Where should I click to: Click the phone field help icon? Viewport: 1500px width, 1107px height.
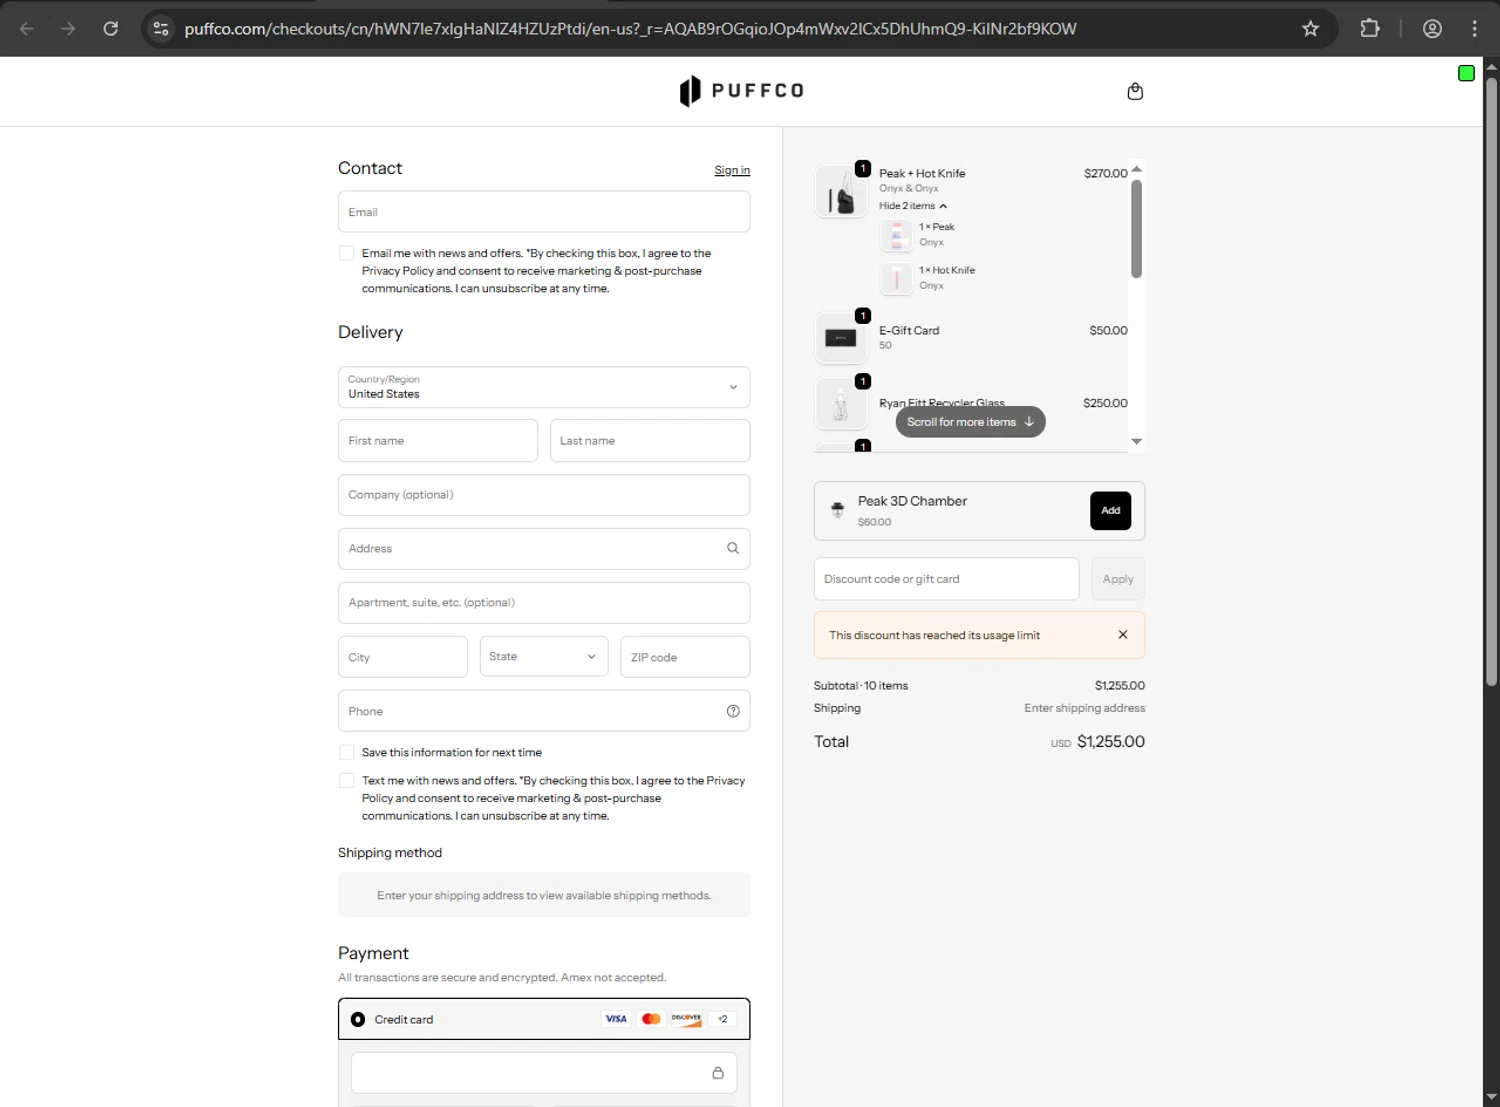733,711
